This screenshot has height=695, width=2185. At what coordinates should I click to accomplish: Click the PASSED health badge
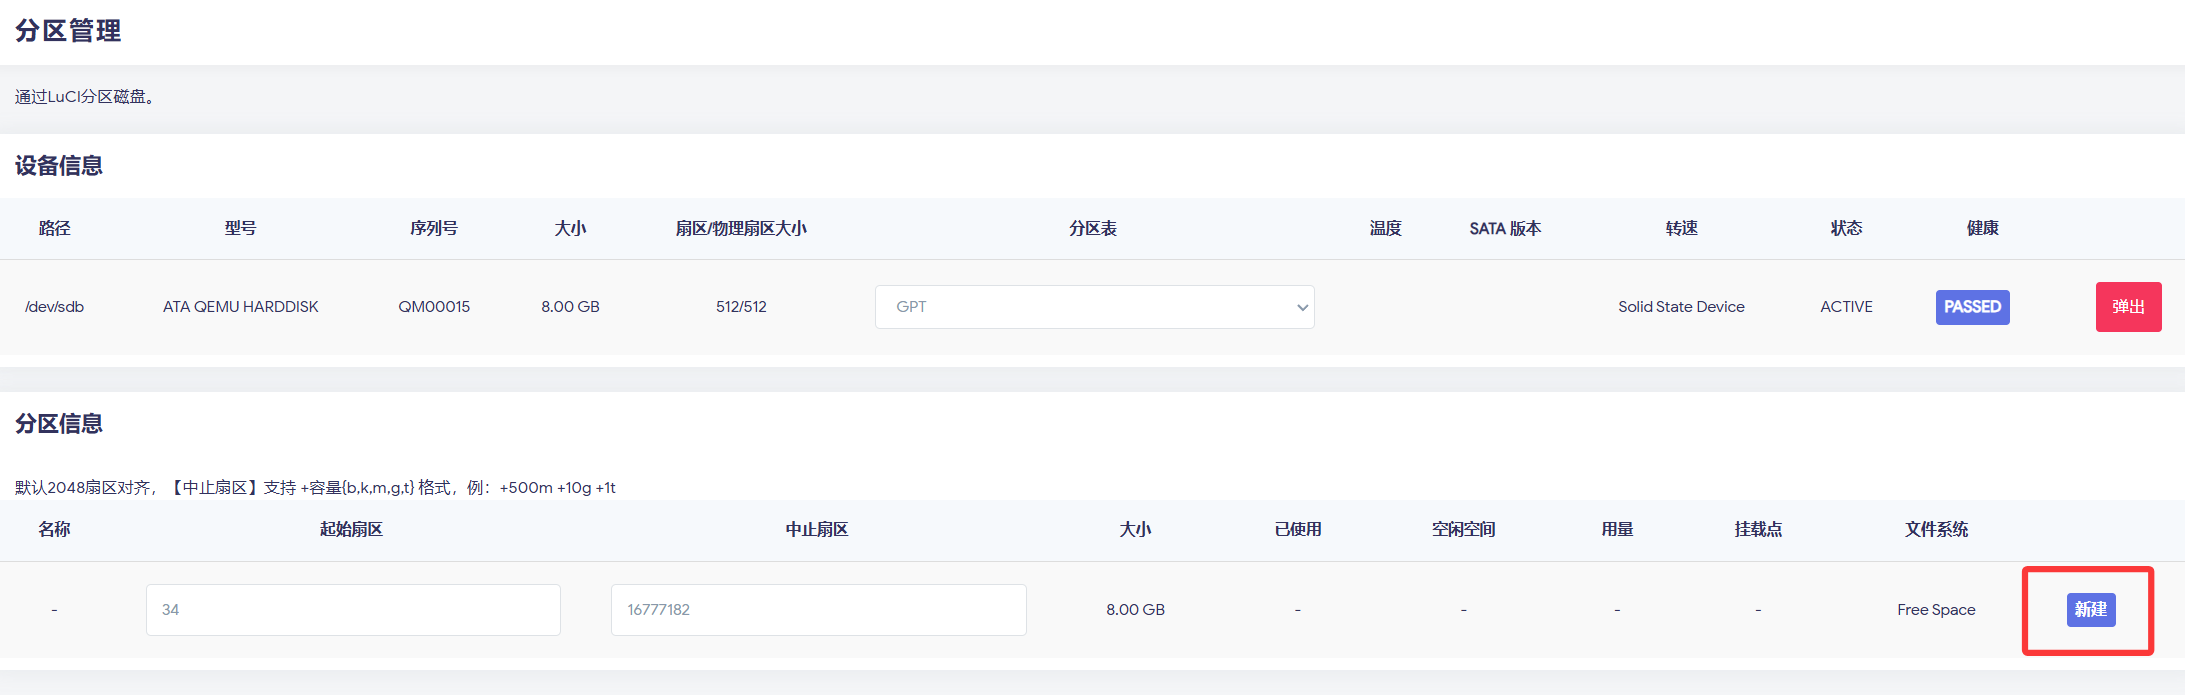pyautogui.click(x=1972, y=307)
